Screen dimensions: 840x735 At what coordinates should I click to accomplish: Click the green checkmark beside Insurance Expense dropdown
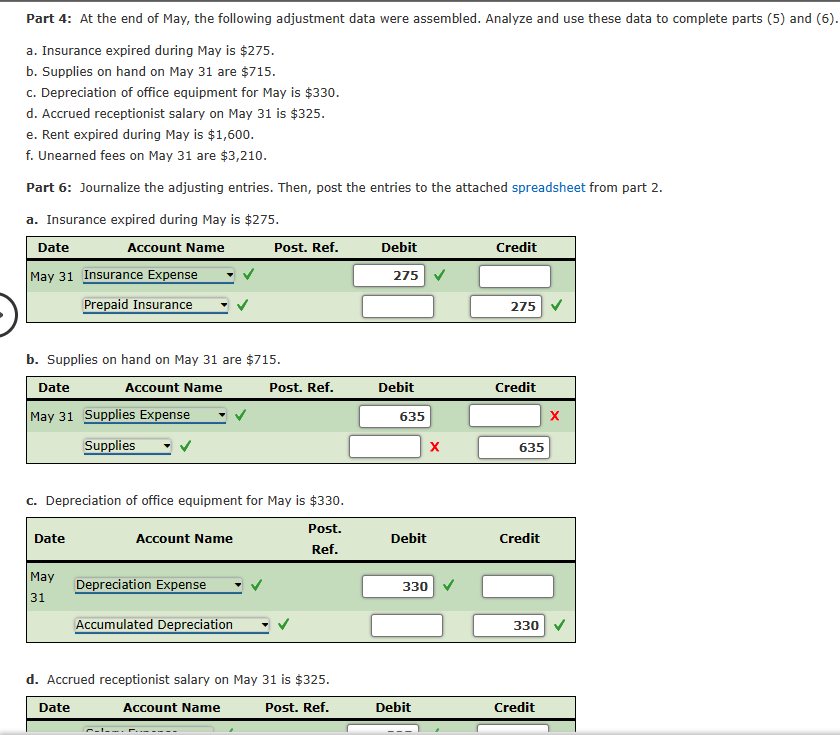click(x=247, y=274)
